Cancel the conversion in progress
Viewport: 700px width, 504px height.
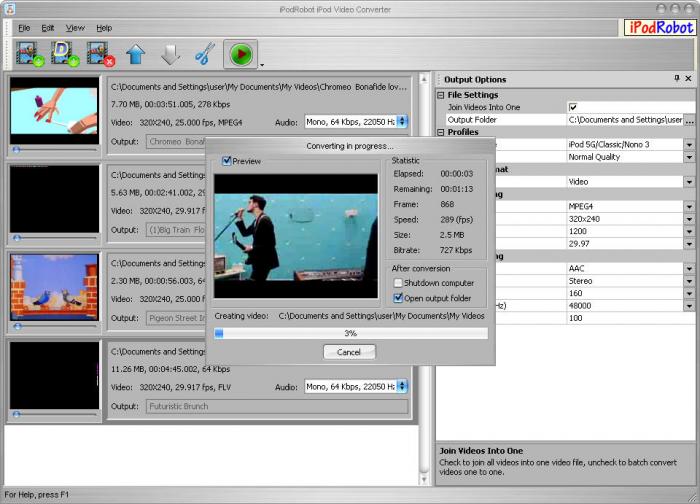[x=349, y=352]
